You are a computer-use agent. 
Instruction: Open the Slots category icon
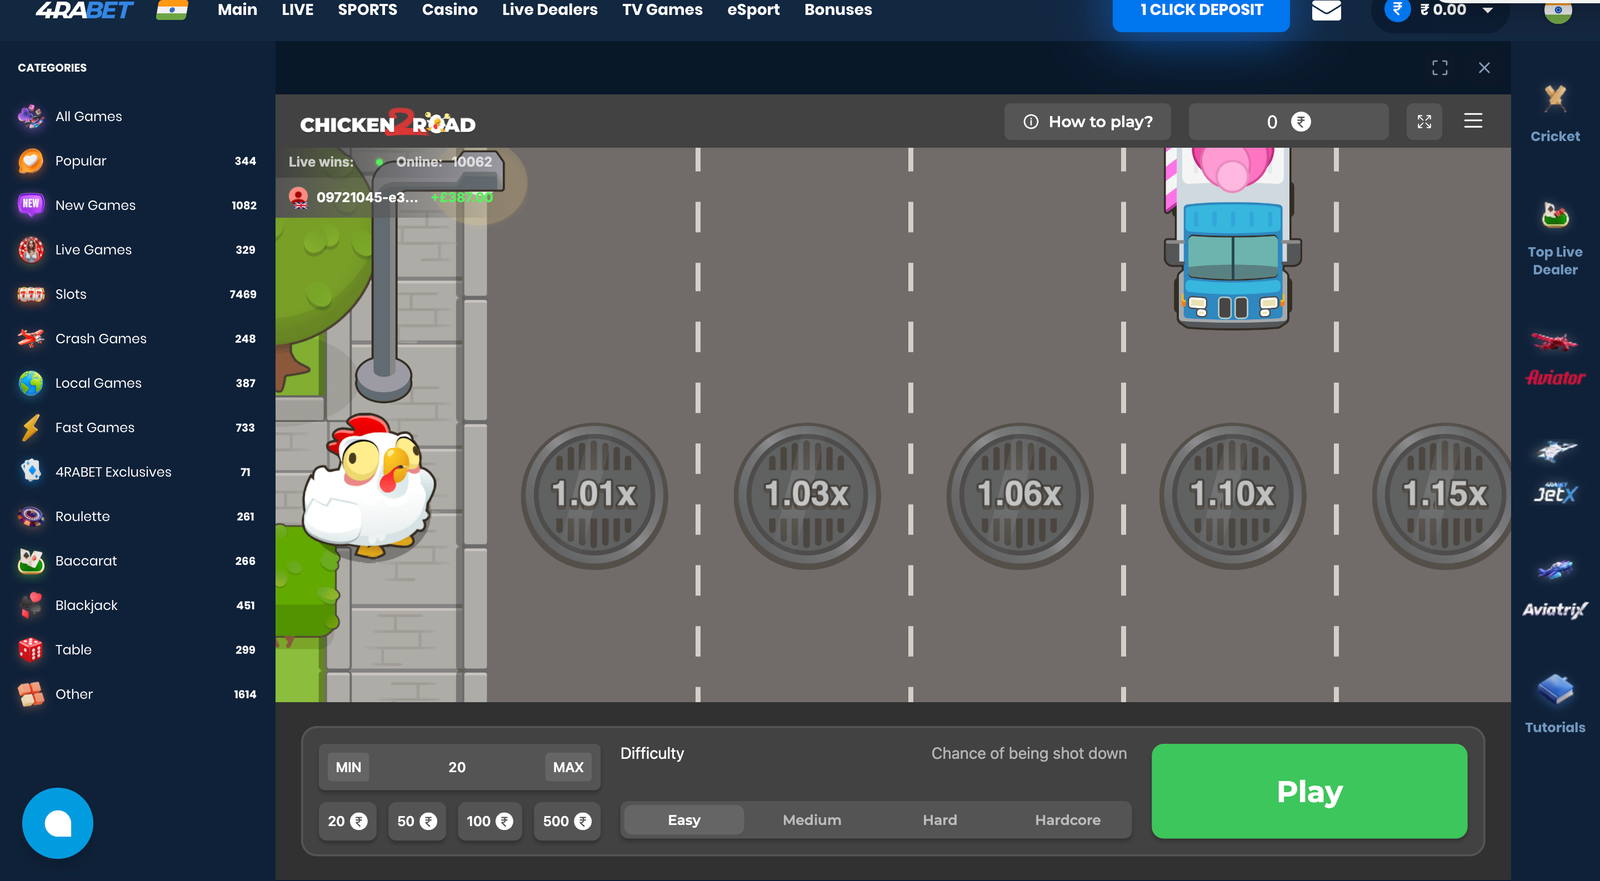[x=31, y=294]
